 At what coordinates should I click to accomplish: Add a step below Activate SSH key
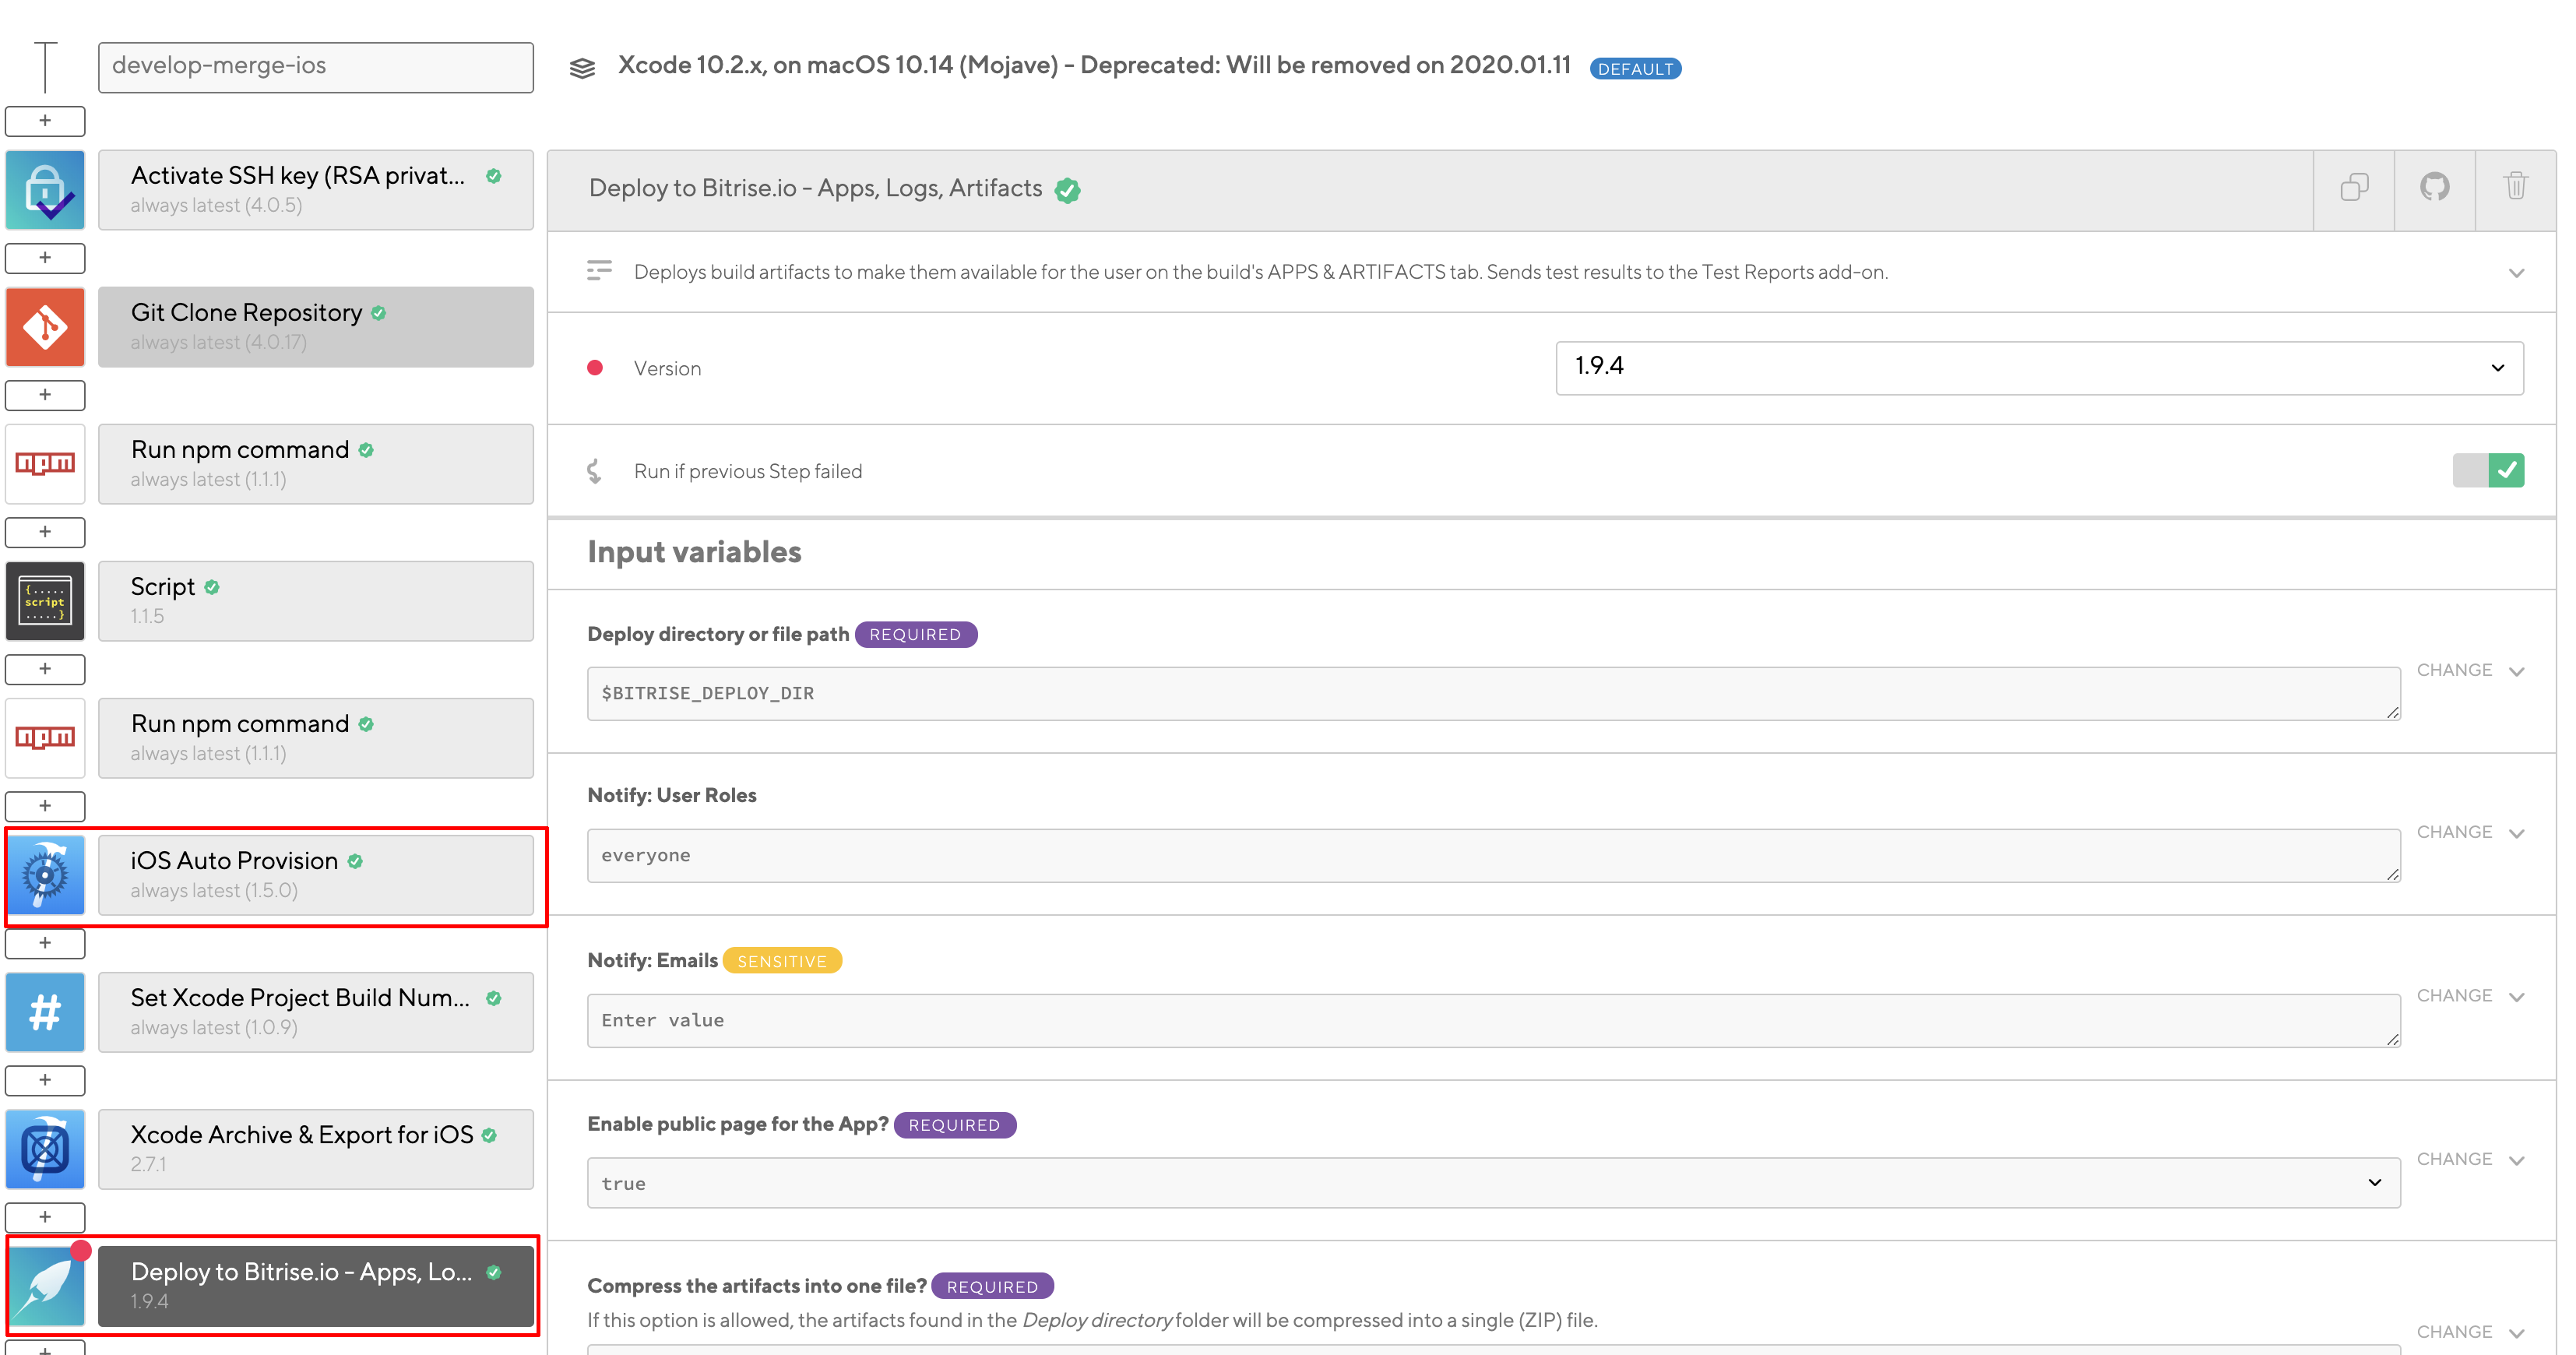[45, 258]
